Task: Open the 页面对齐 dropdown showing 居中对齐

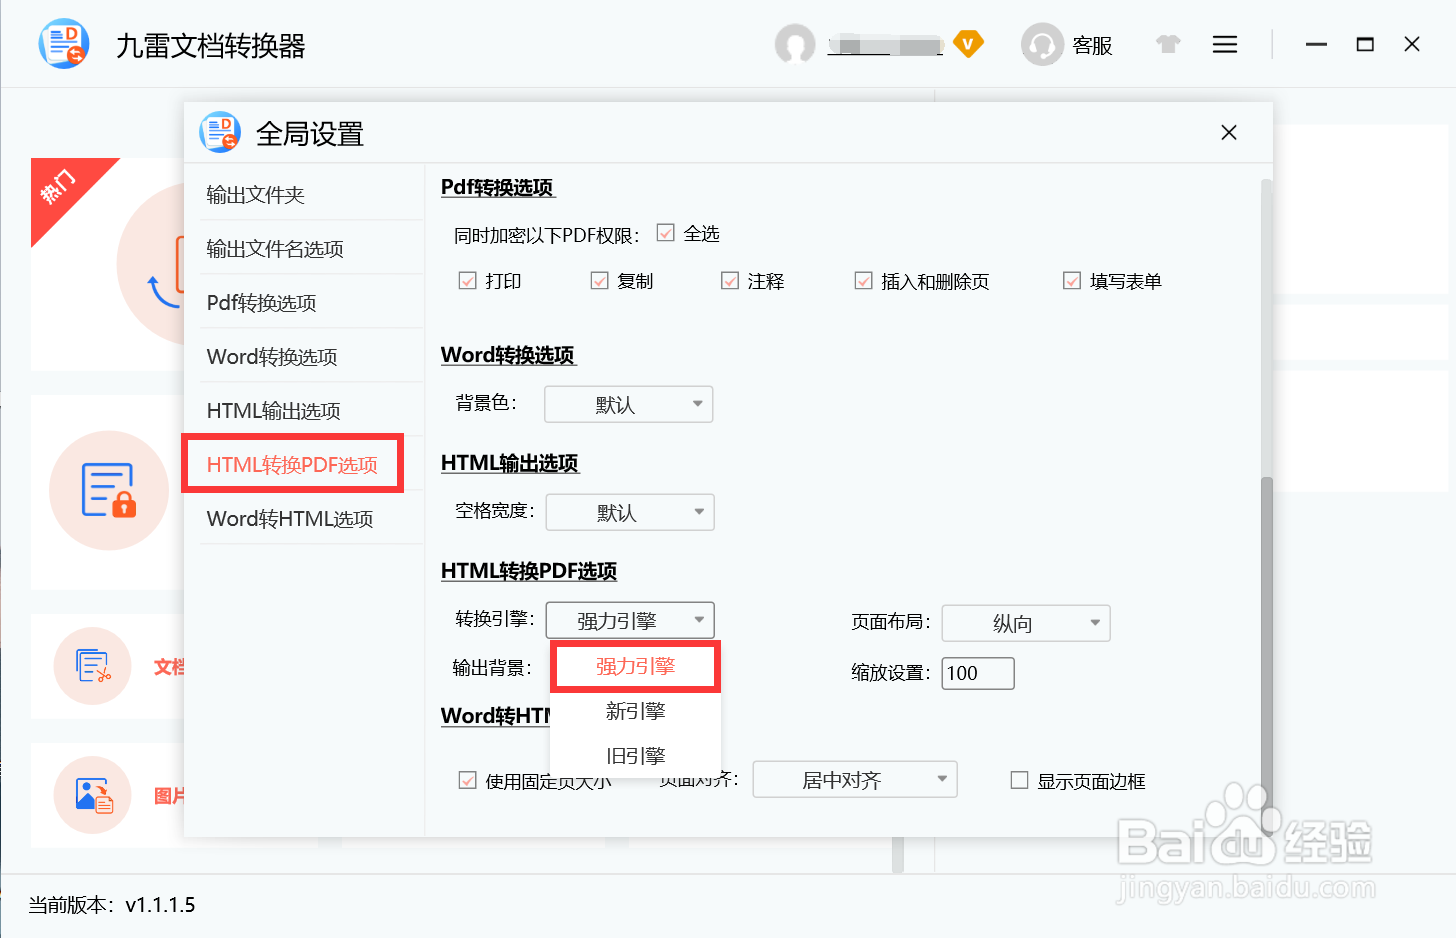Action: (854, 779)
